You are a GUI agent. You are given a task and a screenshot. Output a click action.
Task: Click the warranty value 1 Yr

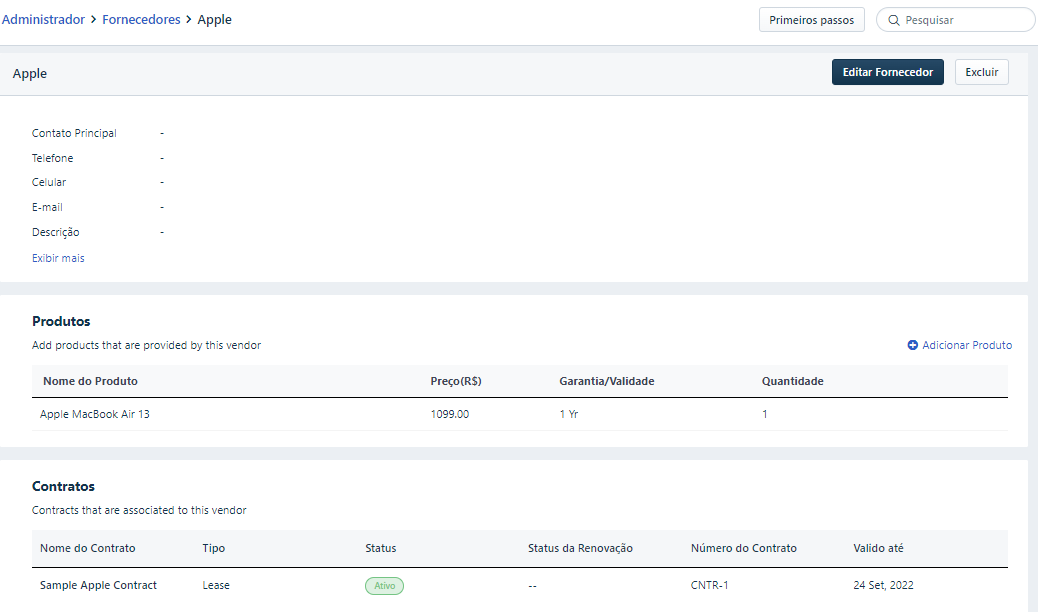(x=569, y=414)
